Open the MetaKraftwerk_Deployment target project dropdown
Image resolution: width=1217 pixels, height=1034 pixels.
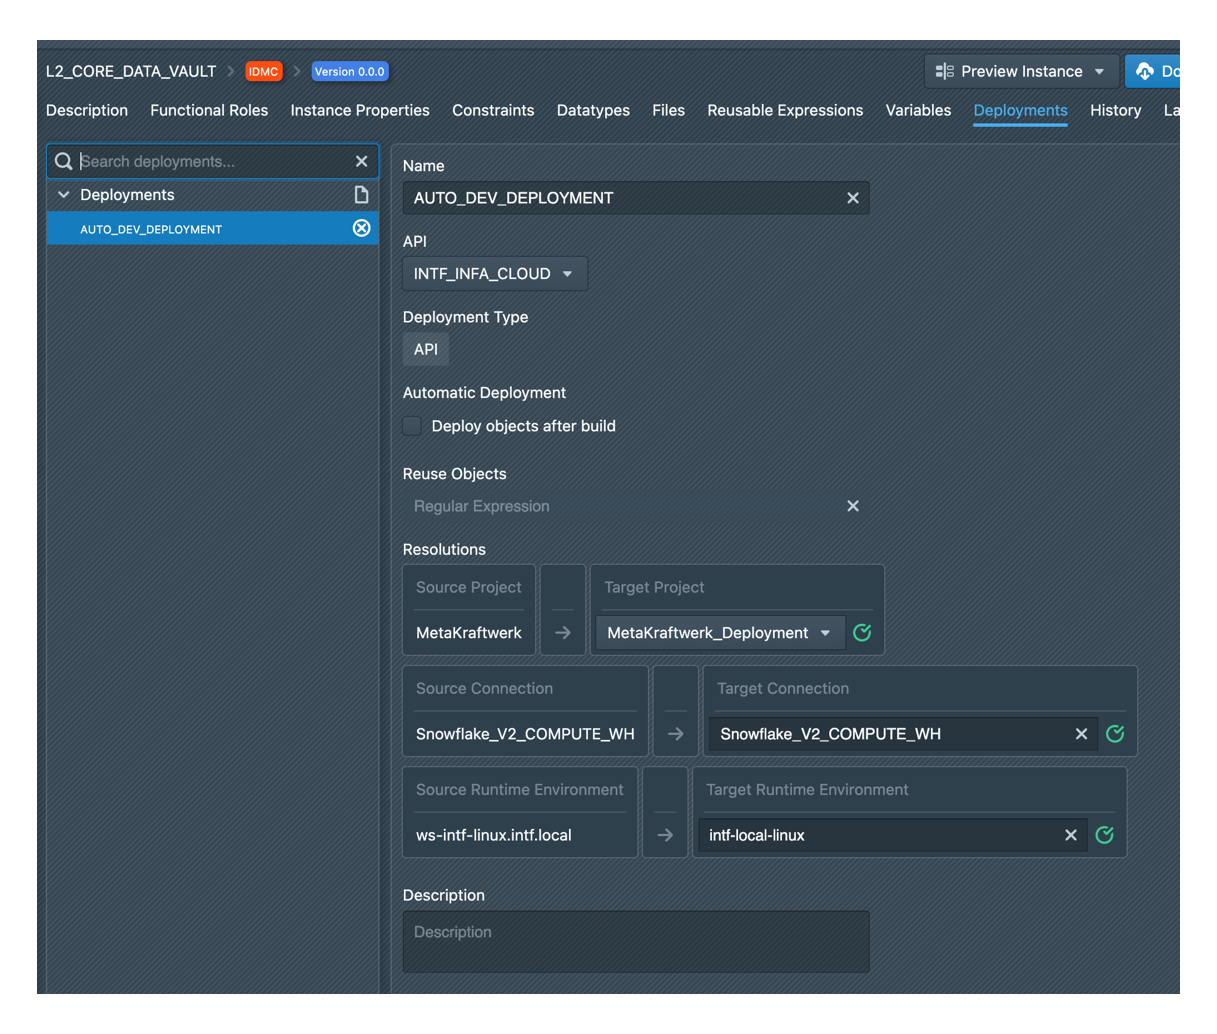718,633
